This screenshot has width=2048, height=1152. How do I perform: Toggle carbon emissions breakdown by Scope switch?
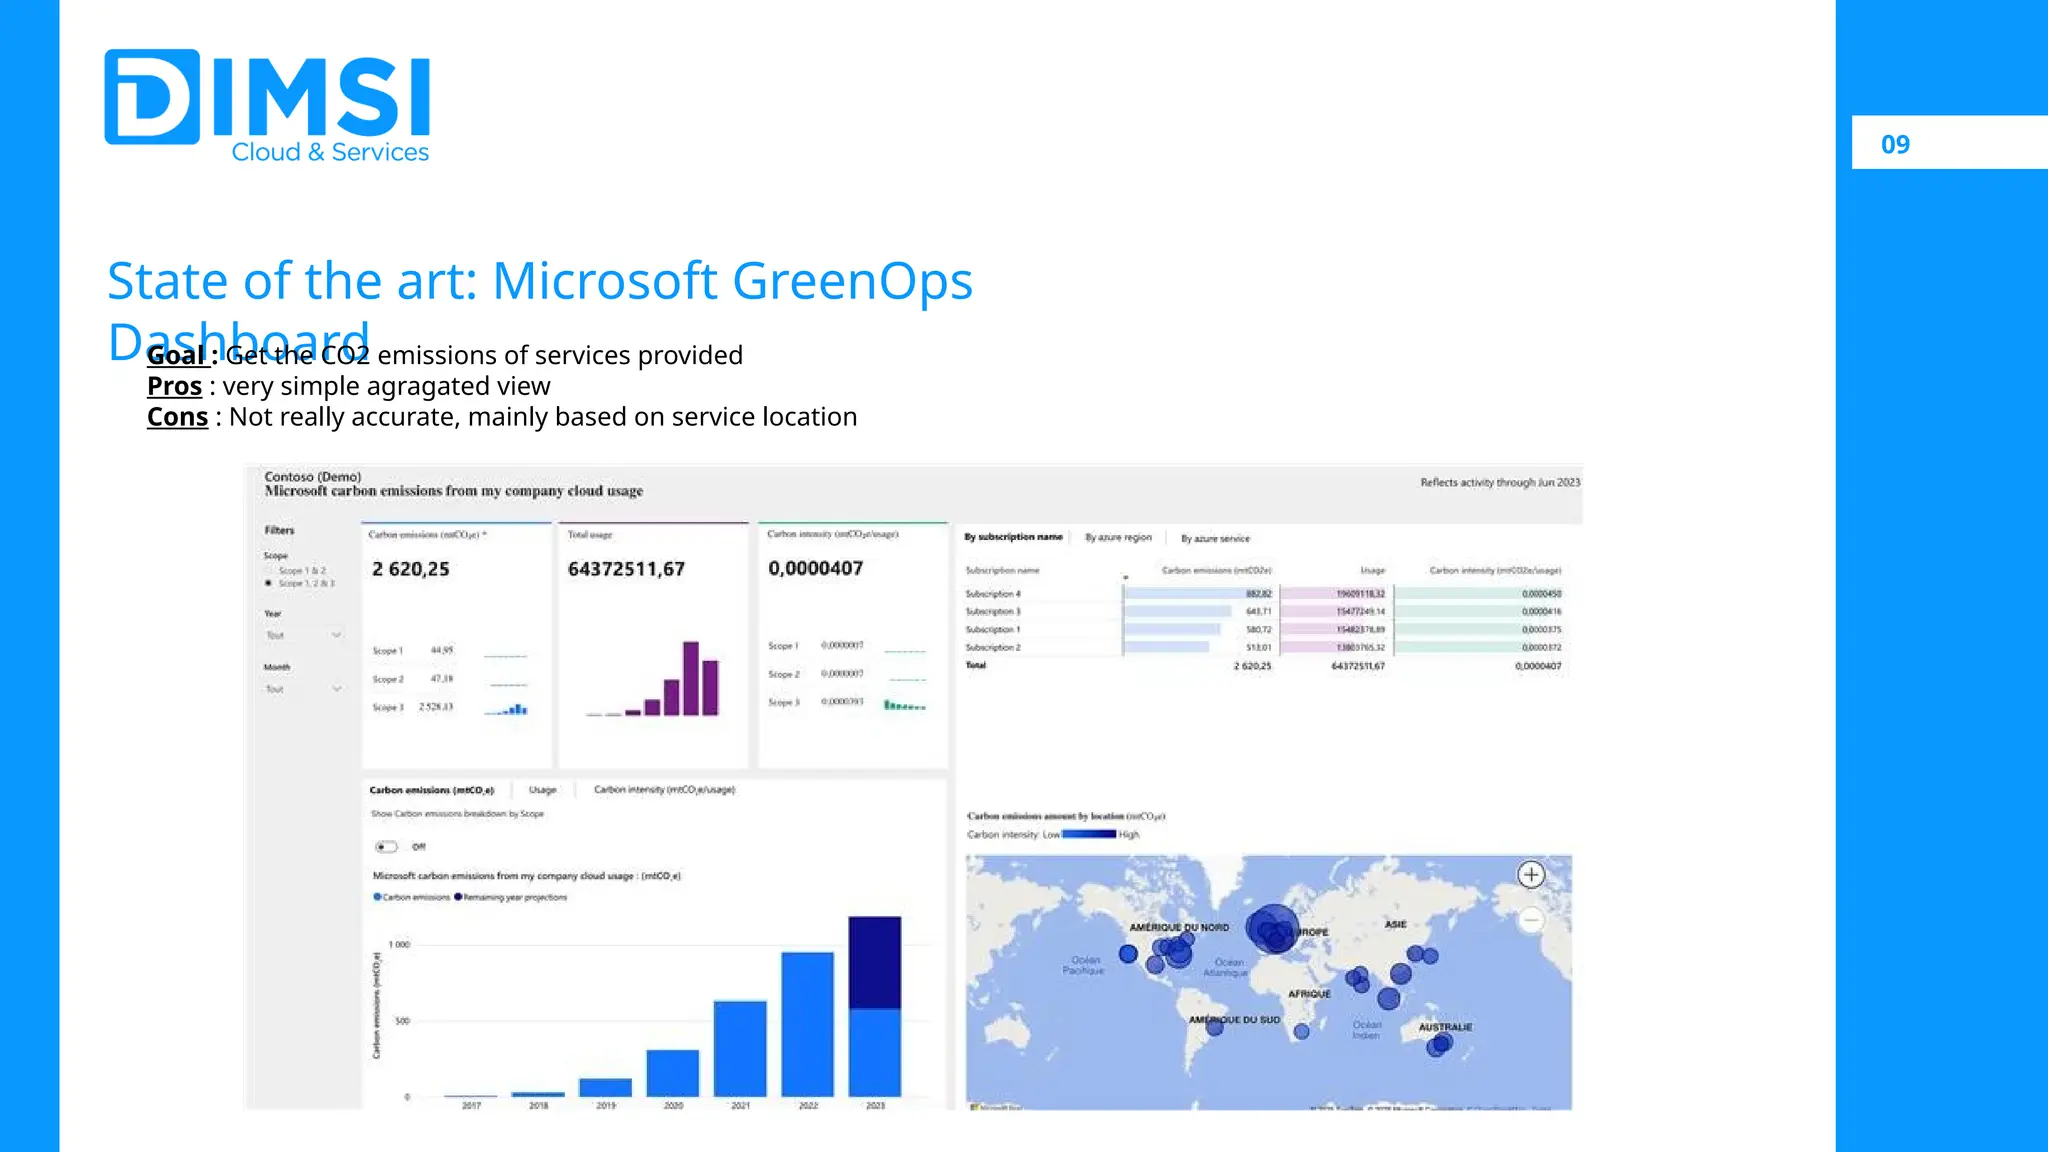(x=386, y=847)
